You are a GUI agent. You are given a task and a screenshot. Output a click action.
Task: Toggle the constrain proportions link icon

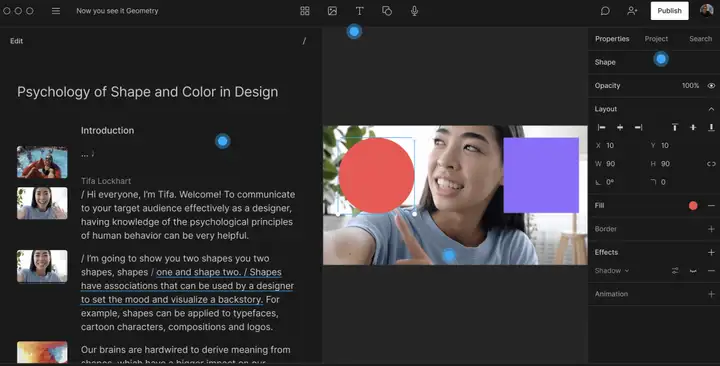click(x=711, y=164)
